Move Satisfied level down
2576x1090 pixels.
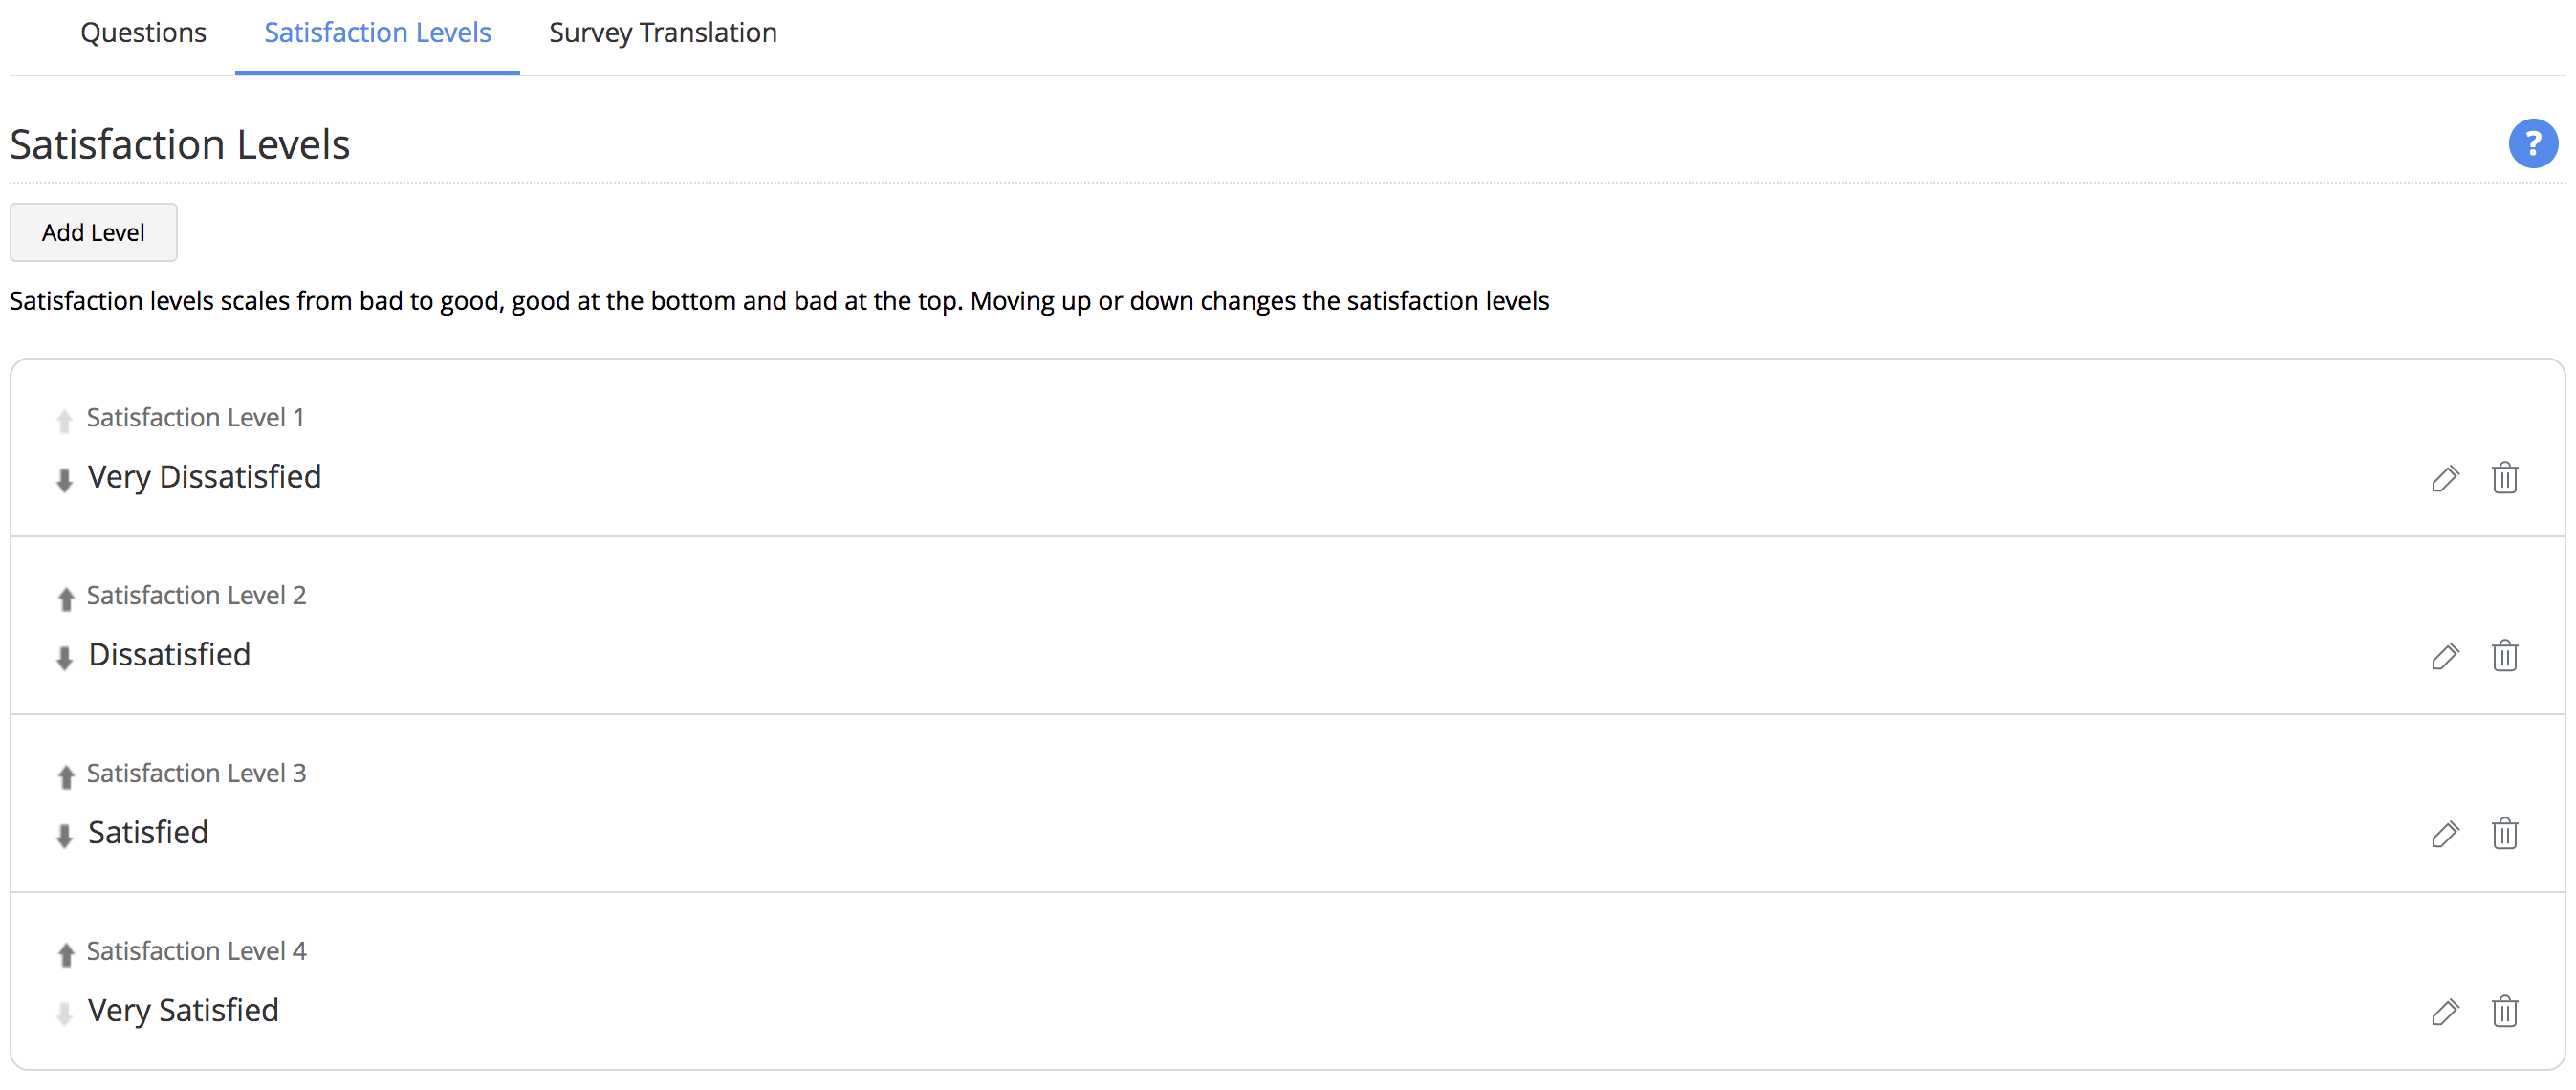pos(64,837)
